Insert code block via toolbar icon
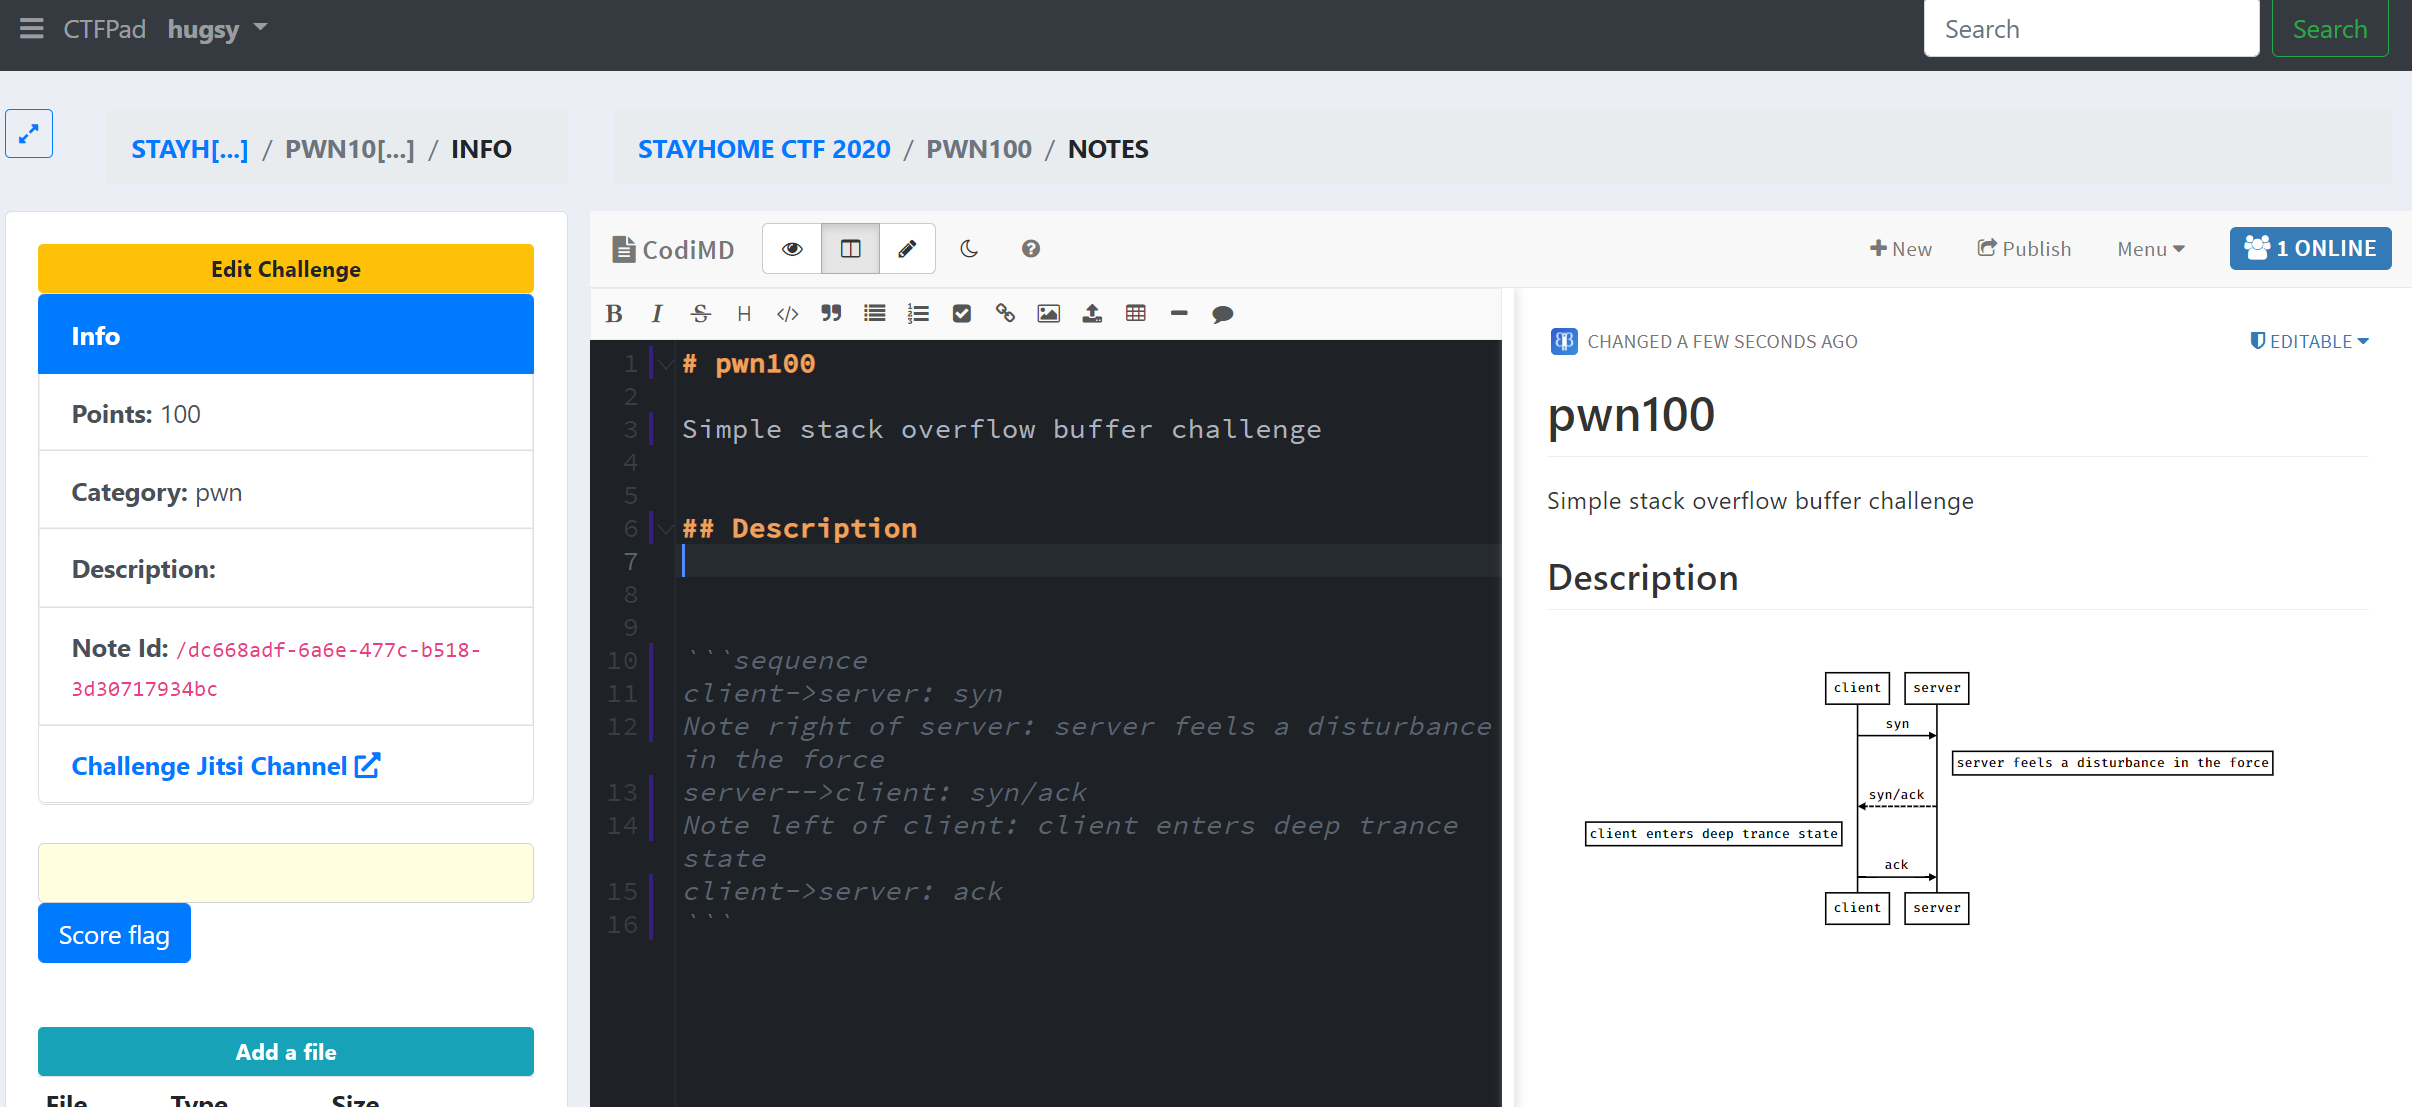2412x1107 pixels. pyautogui.click(x=787, y=314)
